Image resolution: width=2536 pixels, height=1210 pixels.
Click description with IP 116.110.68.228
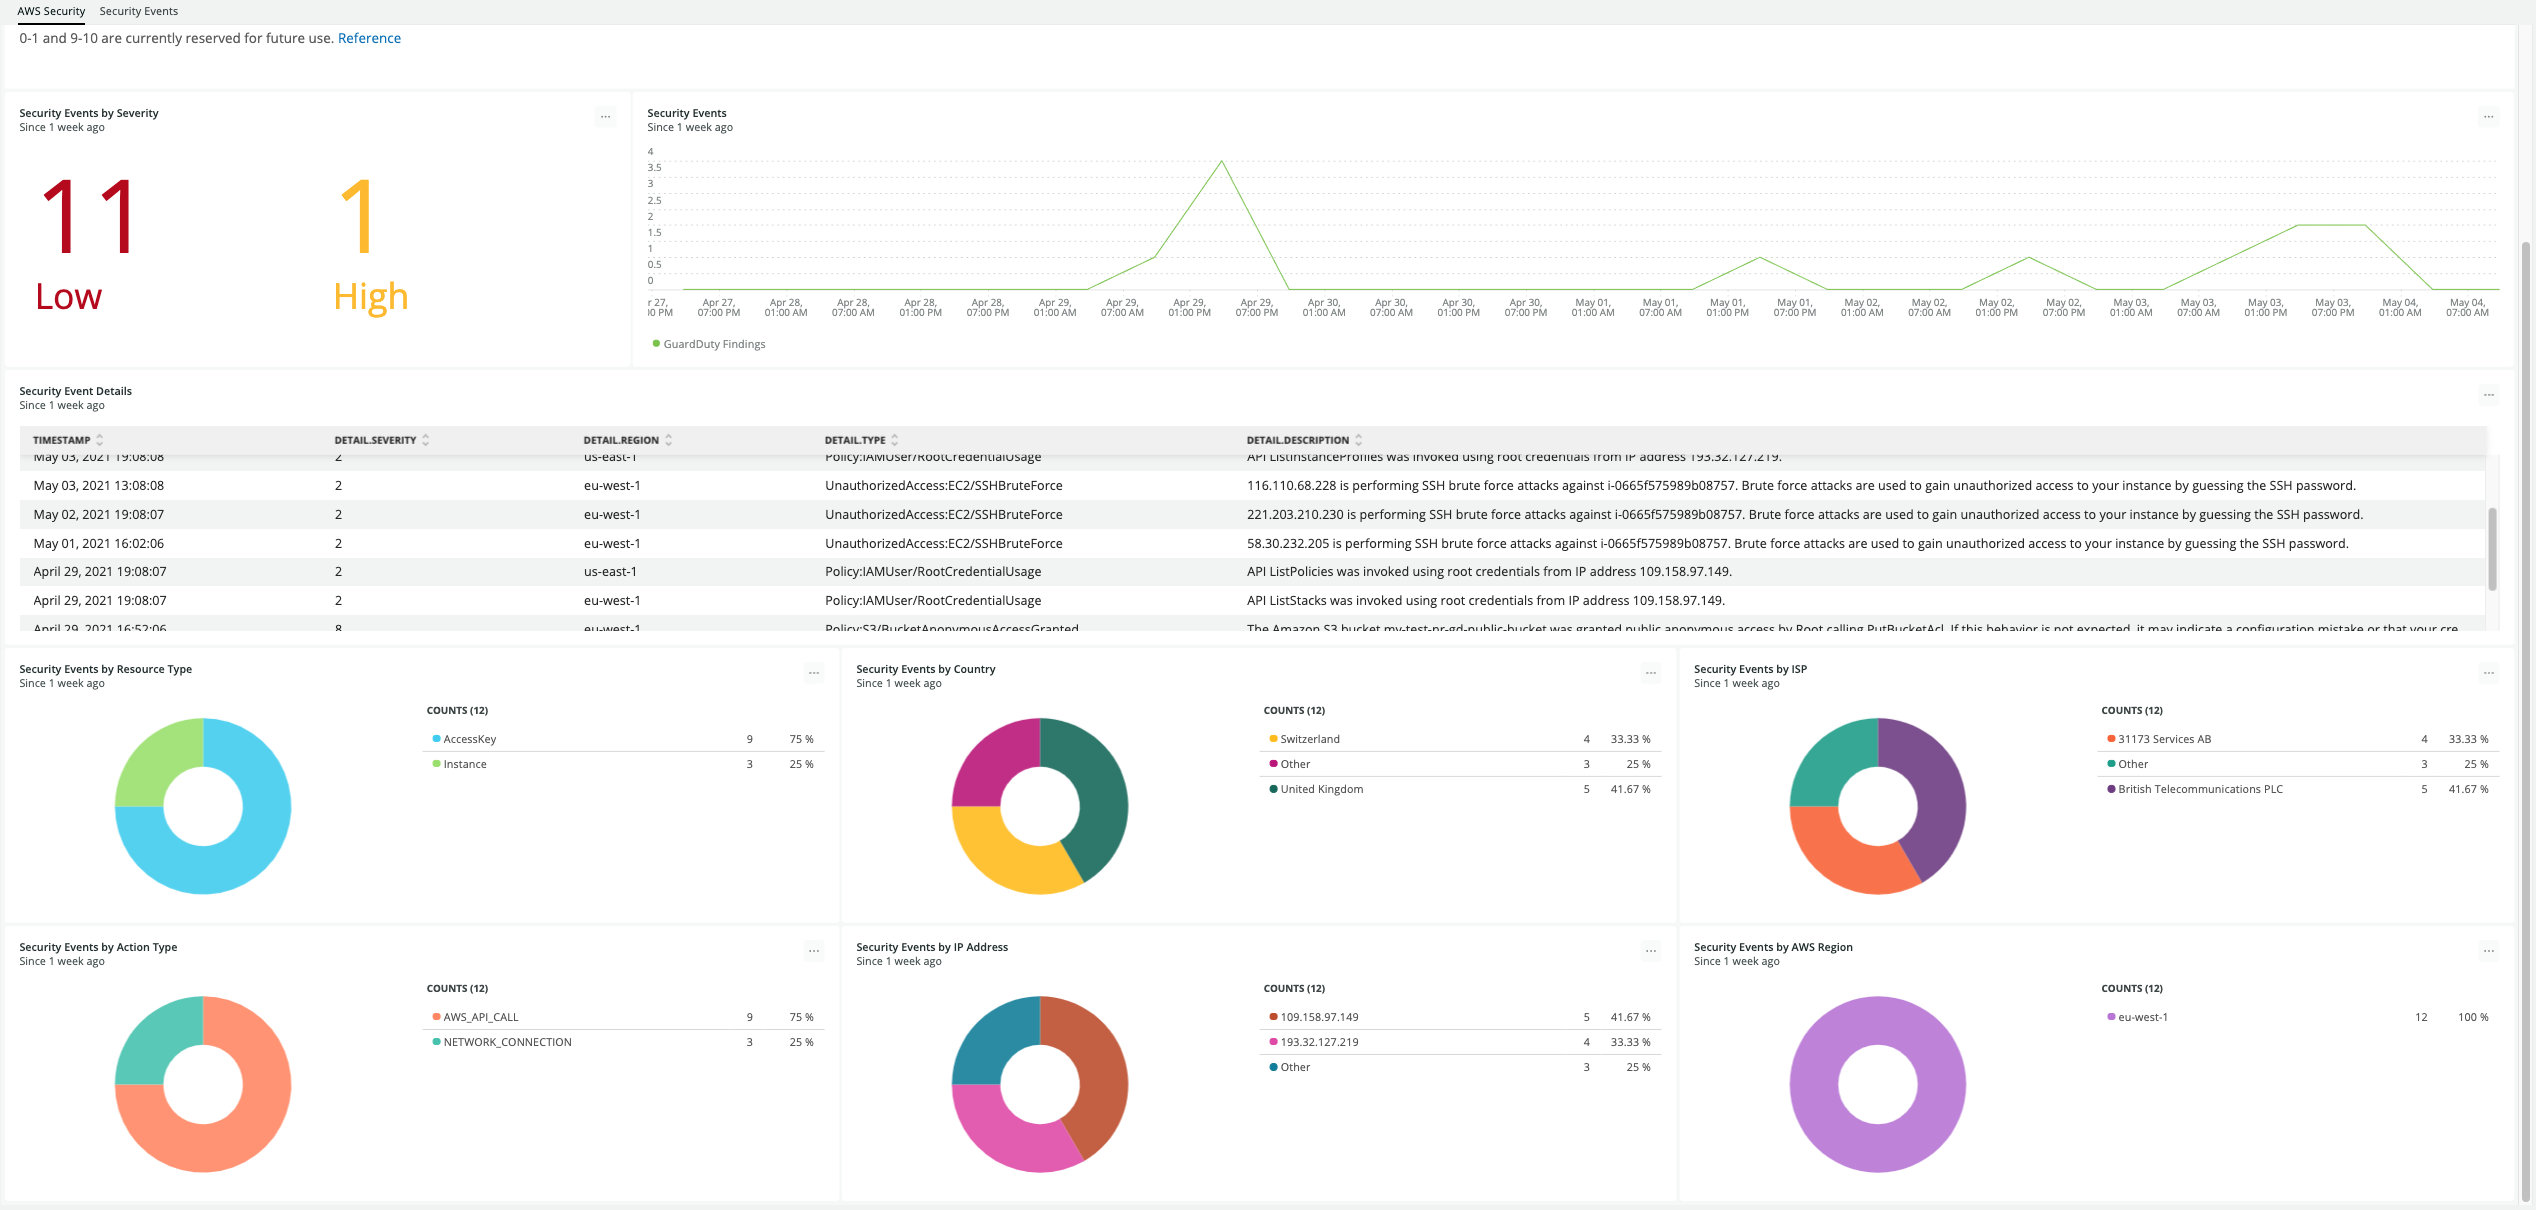pos(1801,485)
